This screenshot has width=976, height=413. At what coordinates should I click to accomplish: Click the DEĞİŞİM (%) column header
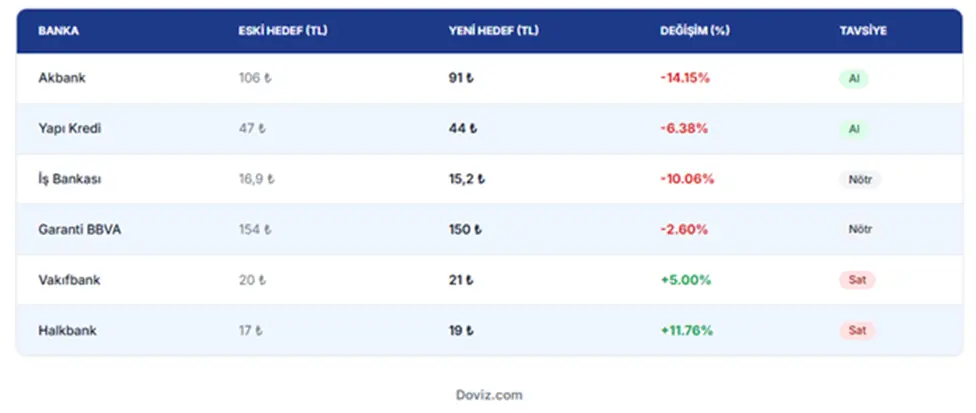coord(695,31)
